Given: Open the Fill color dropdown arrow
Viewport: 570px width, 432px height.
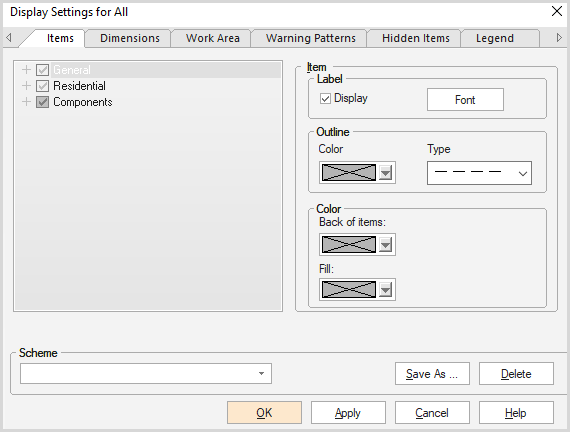Looking at the screenshot, I should click(385, 289).
